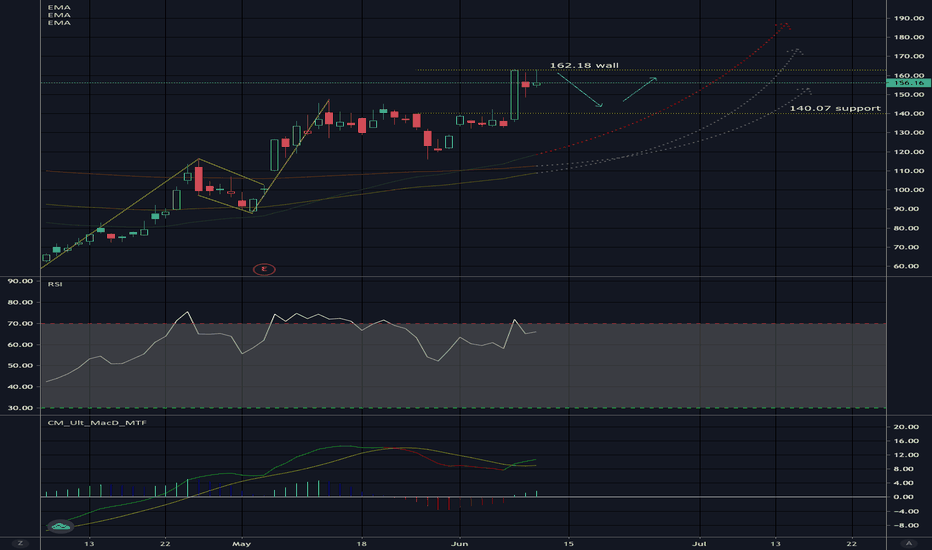
Task: Click the 30.00 level on the RSI scale
Action: (20, 408)
